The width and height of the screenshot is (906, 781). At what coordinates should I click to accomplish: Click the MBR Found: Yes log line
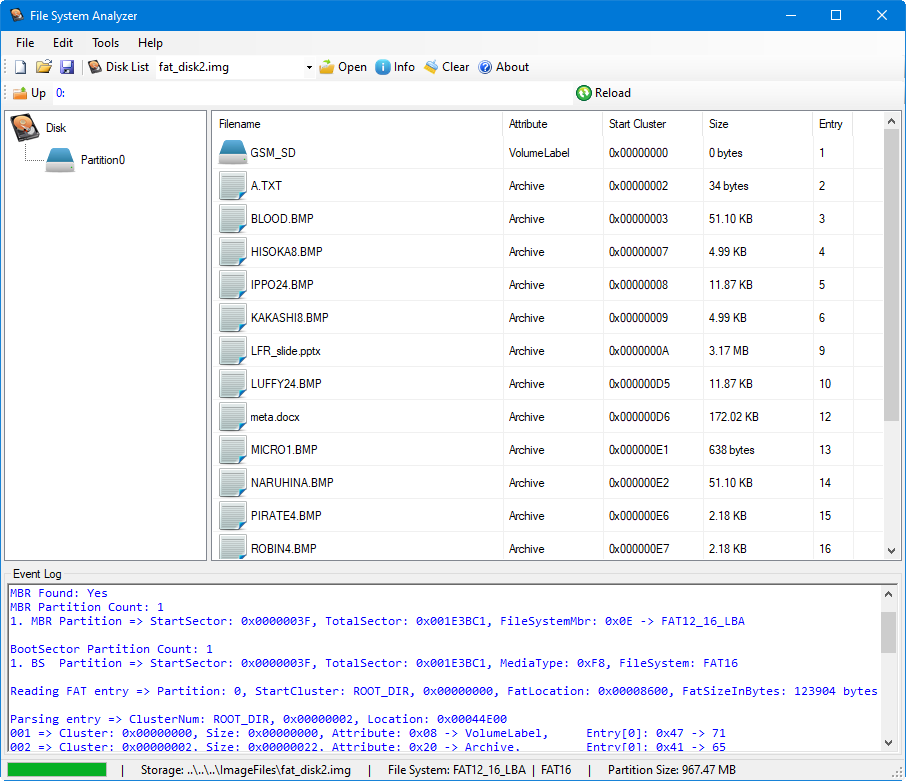pyautogui.click(x=58, y=593)
